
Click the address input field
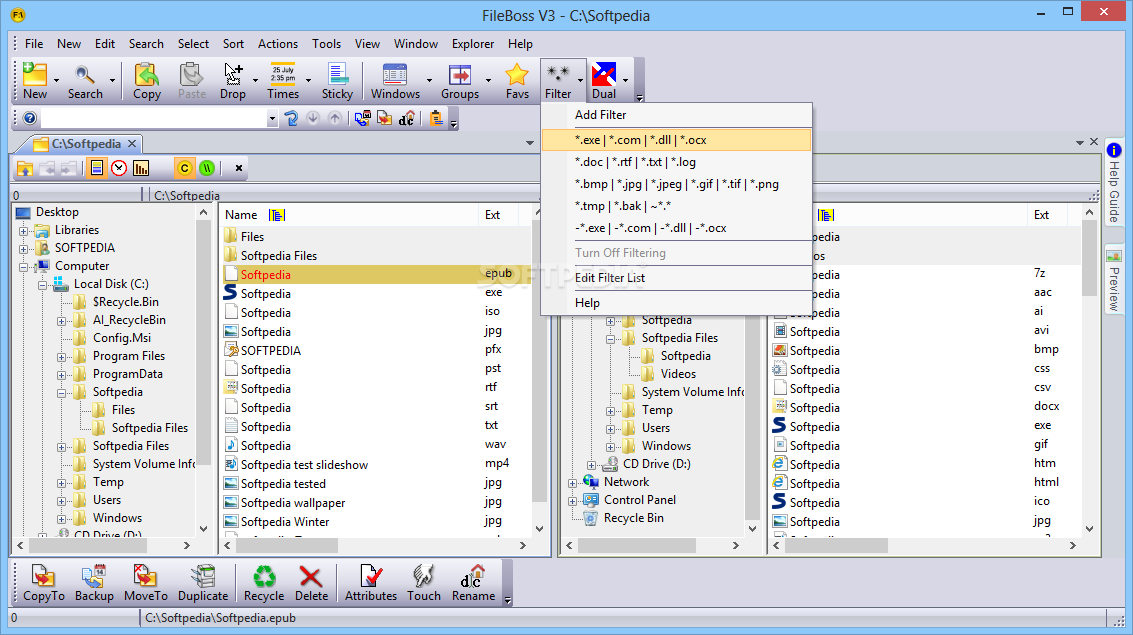[153, 118]
